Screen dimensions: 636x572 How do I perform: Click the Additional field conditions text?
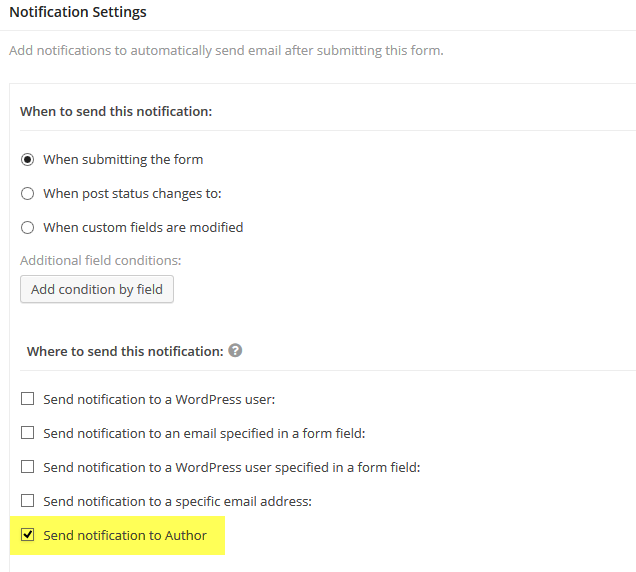click(x=101, y=260)
